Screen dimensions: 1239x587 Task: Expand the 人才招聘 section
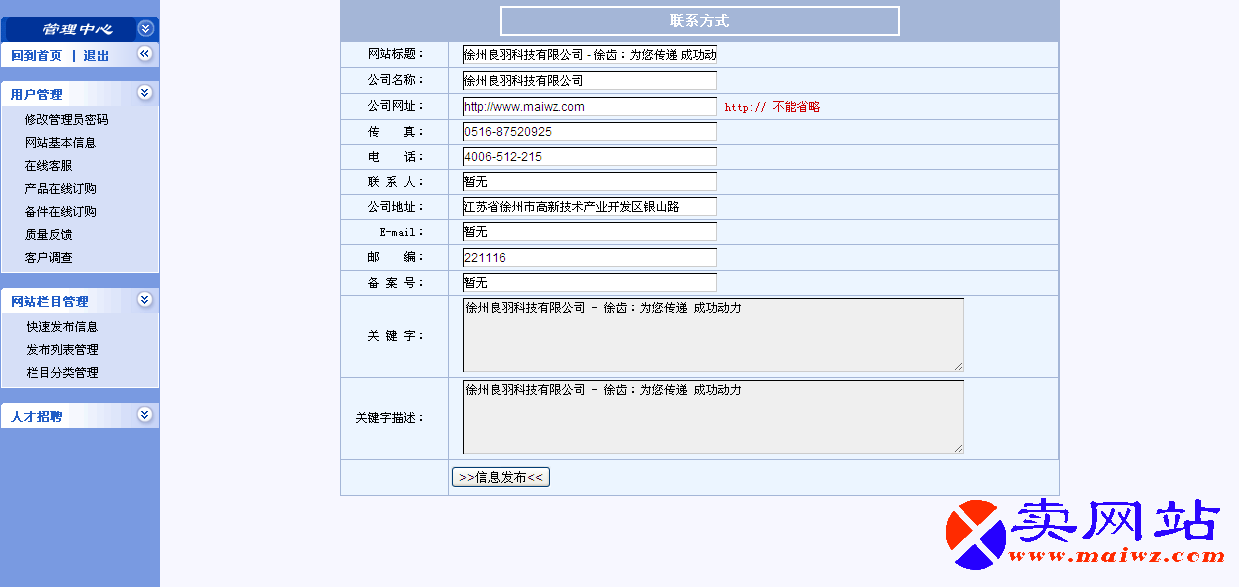(145, 415)
